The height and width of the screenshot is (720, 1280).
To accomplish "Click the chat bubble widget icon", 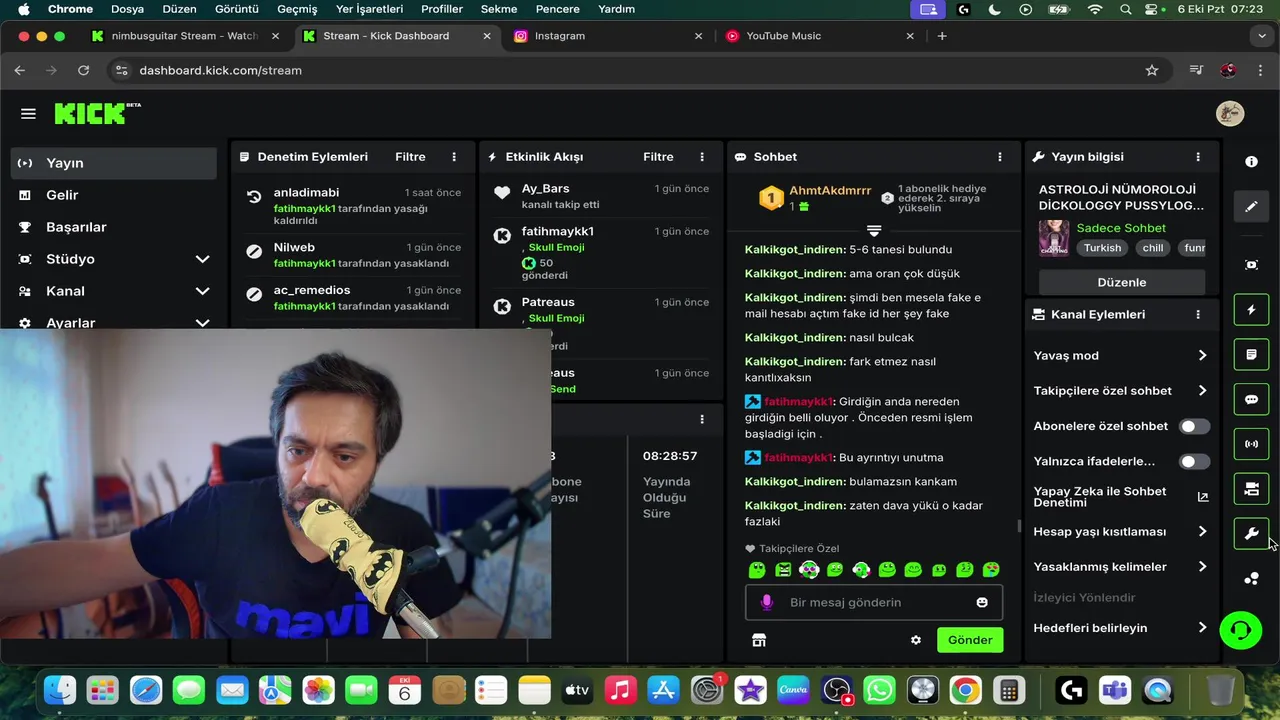I will pyautogui.click(x=1251, y=399).
